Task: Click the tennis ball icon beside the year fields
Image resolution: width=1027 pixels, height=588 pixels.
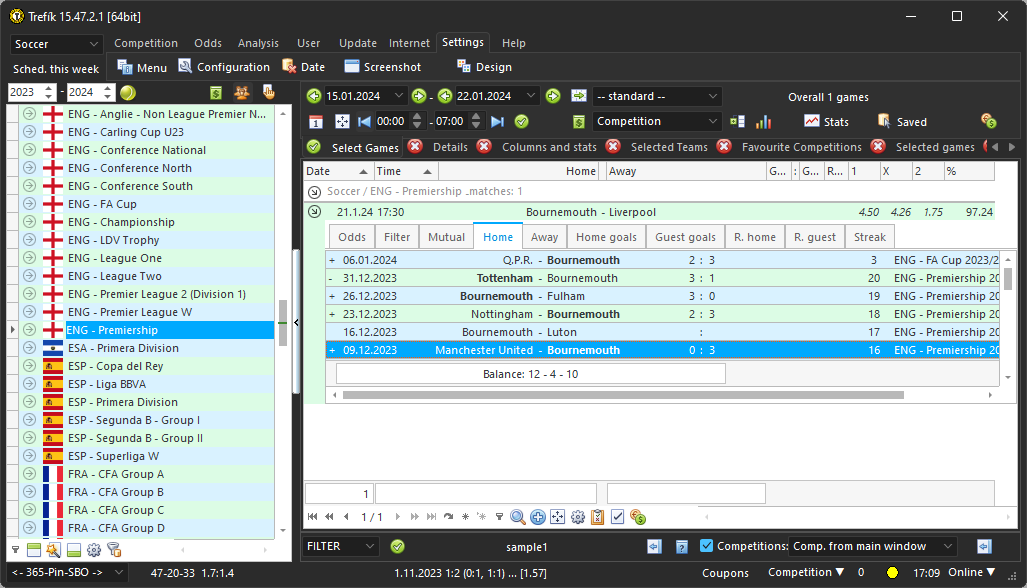Action: [128, 93]
